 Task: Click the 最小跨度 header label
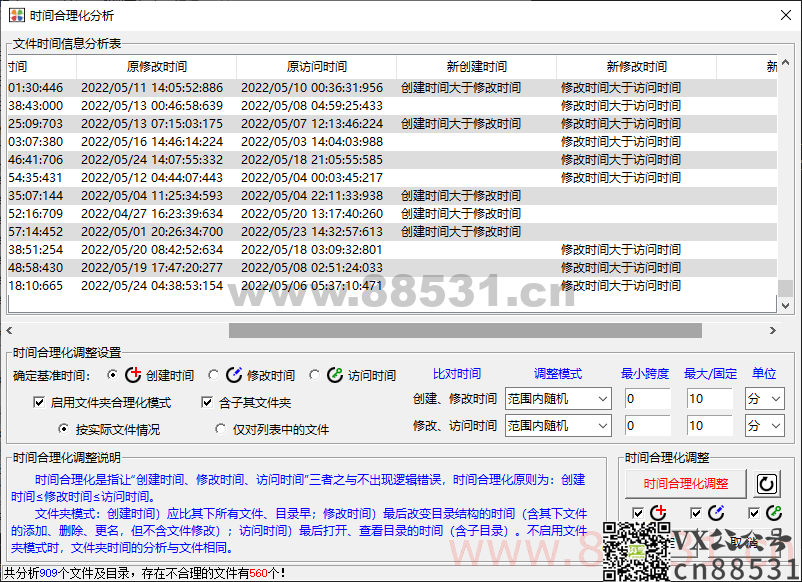645,374
